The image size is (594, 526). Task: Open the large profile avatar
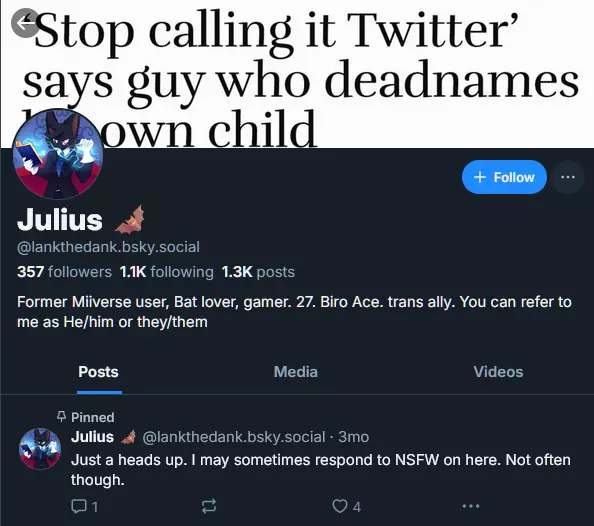coord(58,154)
